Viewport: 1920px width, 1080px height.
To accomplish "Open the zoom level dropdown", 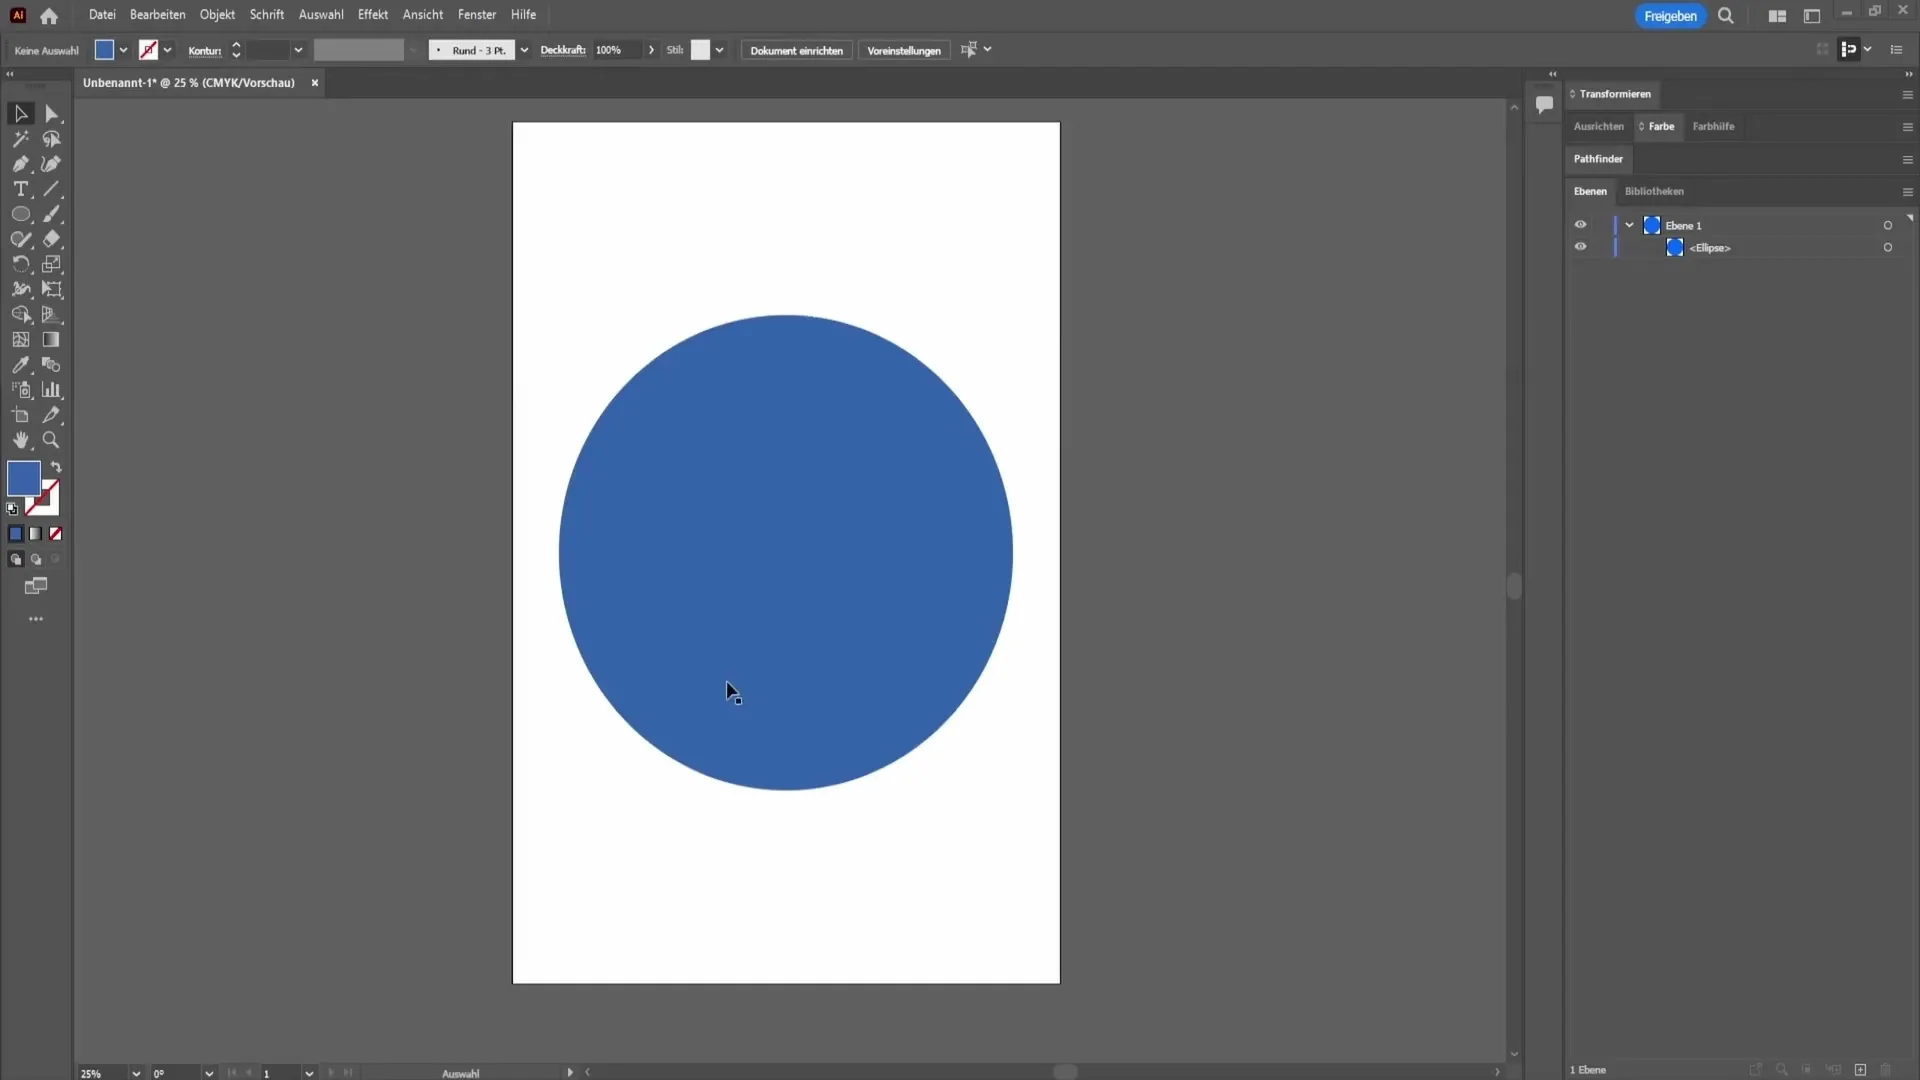I will [136, 1073].
